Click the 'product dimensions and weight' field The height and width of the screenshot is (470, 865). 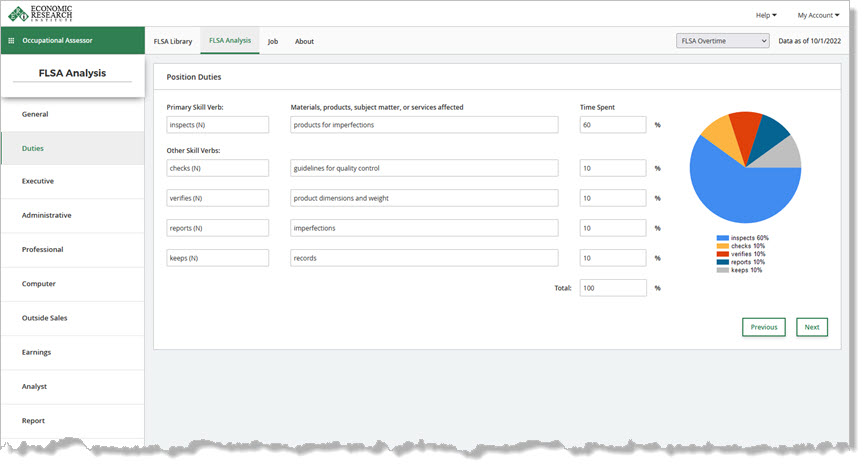point(424,198)
